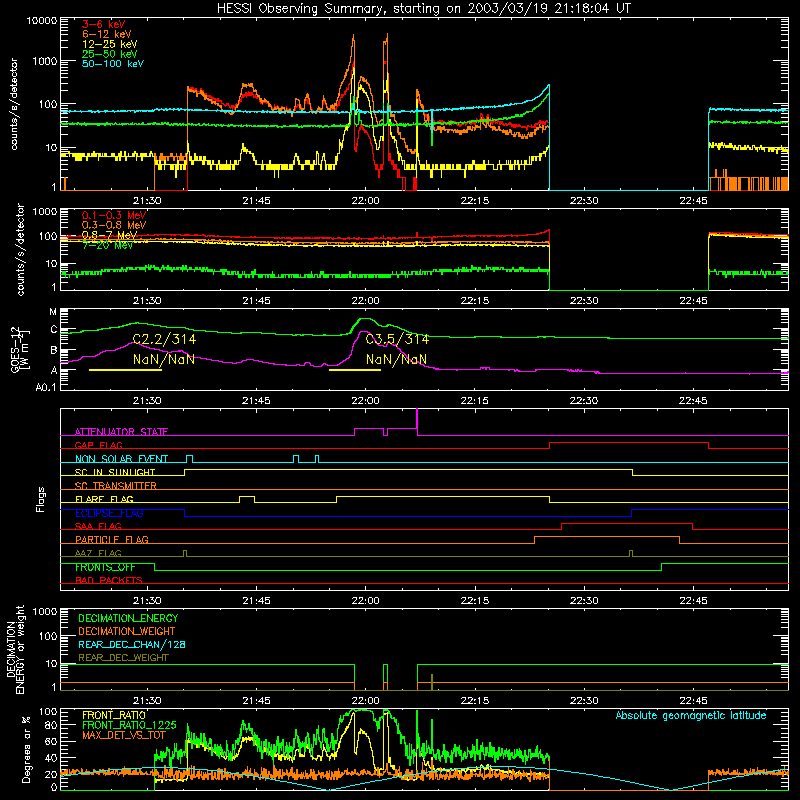The image size is (800, 800).
Task: Click the FRONTS_OFF flag label
Action: tap(105, 567)
